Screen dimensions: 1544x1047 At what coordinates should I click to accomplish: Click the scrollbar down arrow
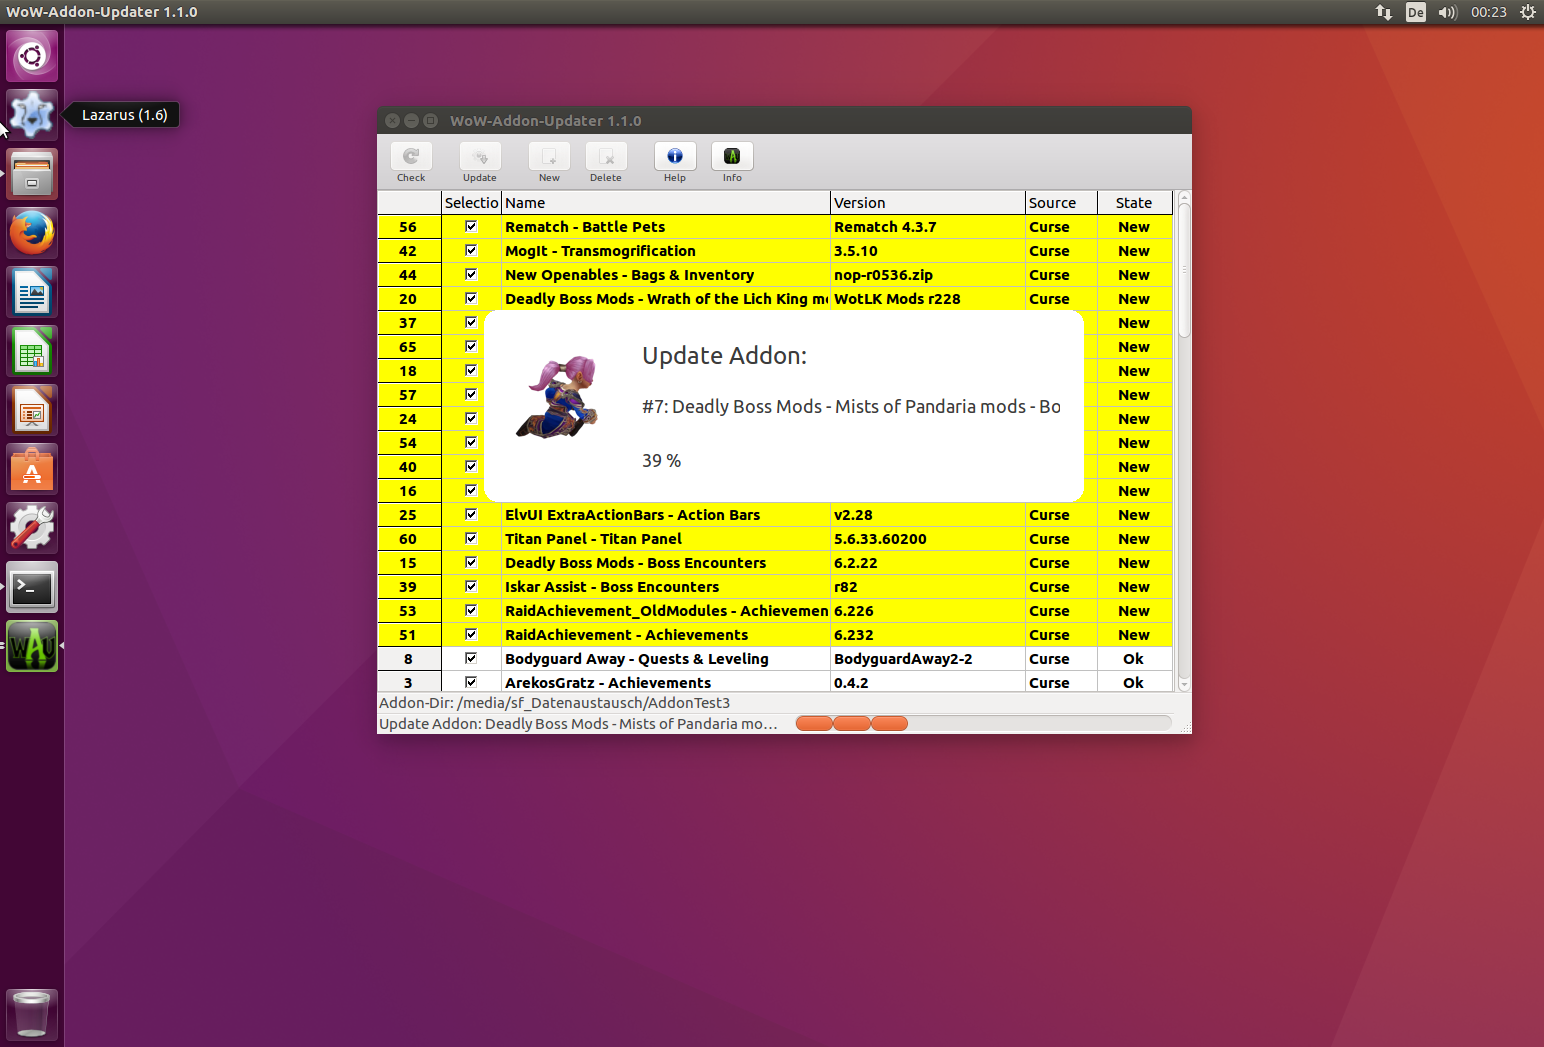pyautogui.click(x=1184, y=685)
